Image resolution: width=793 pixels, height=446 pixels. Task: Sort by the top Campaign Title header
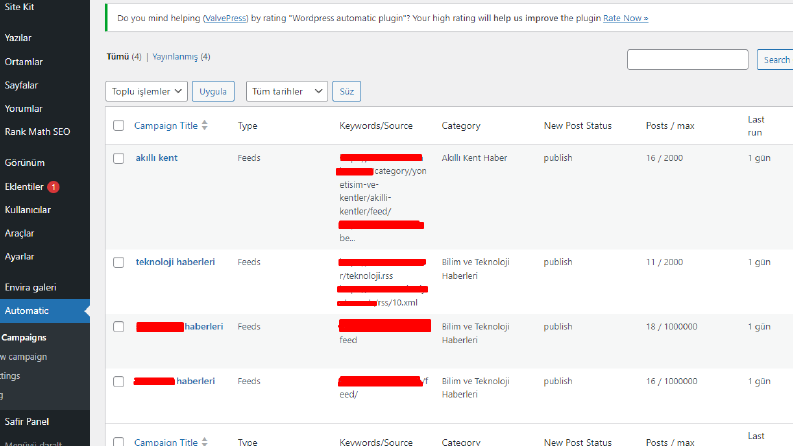(x=166, y=125)
